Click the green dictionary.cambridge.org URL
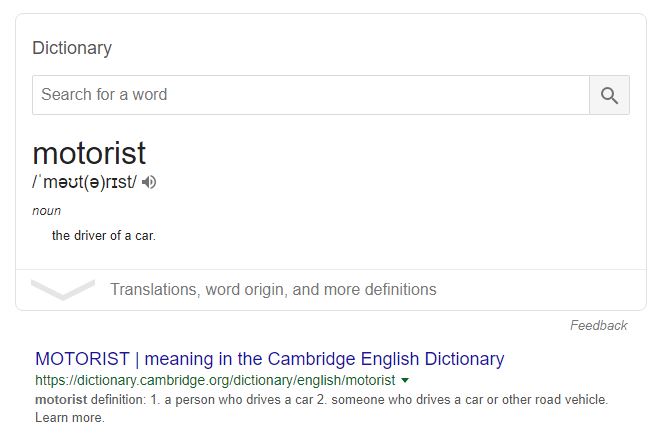670x441 pixels. [x=215, y=381]
